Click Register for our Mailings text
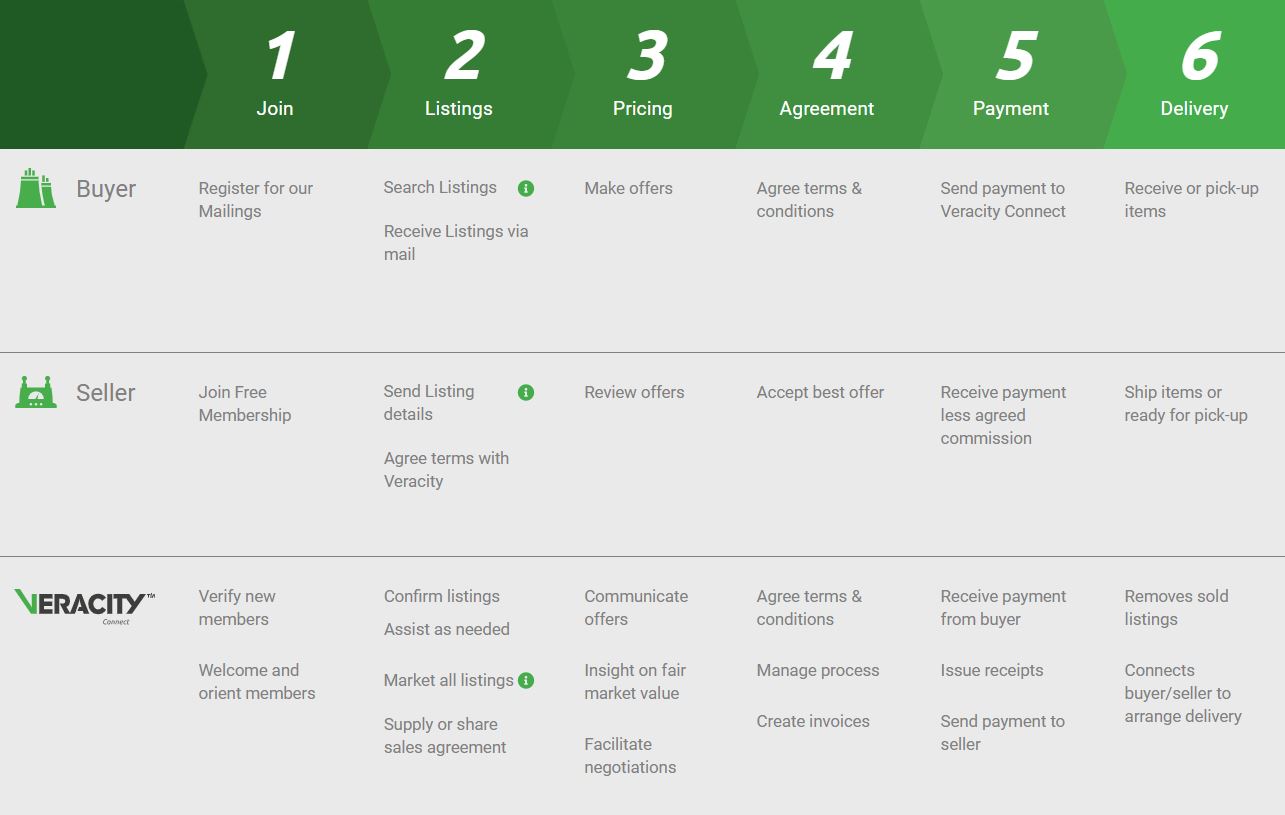This screenshot has width=1285, height=815. click(x=255, y=200)
